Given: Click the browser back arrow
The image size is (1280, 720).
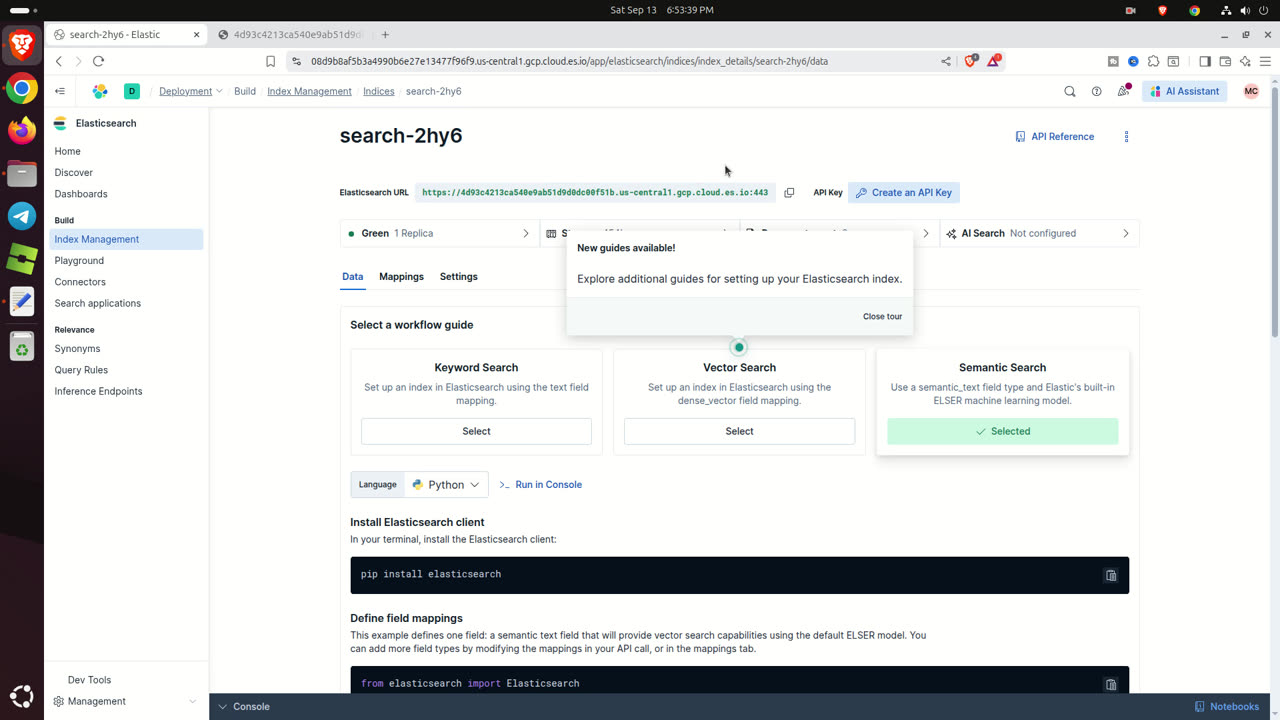Looking at the screenshot, I should click(x=59, y=61).
